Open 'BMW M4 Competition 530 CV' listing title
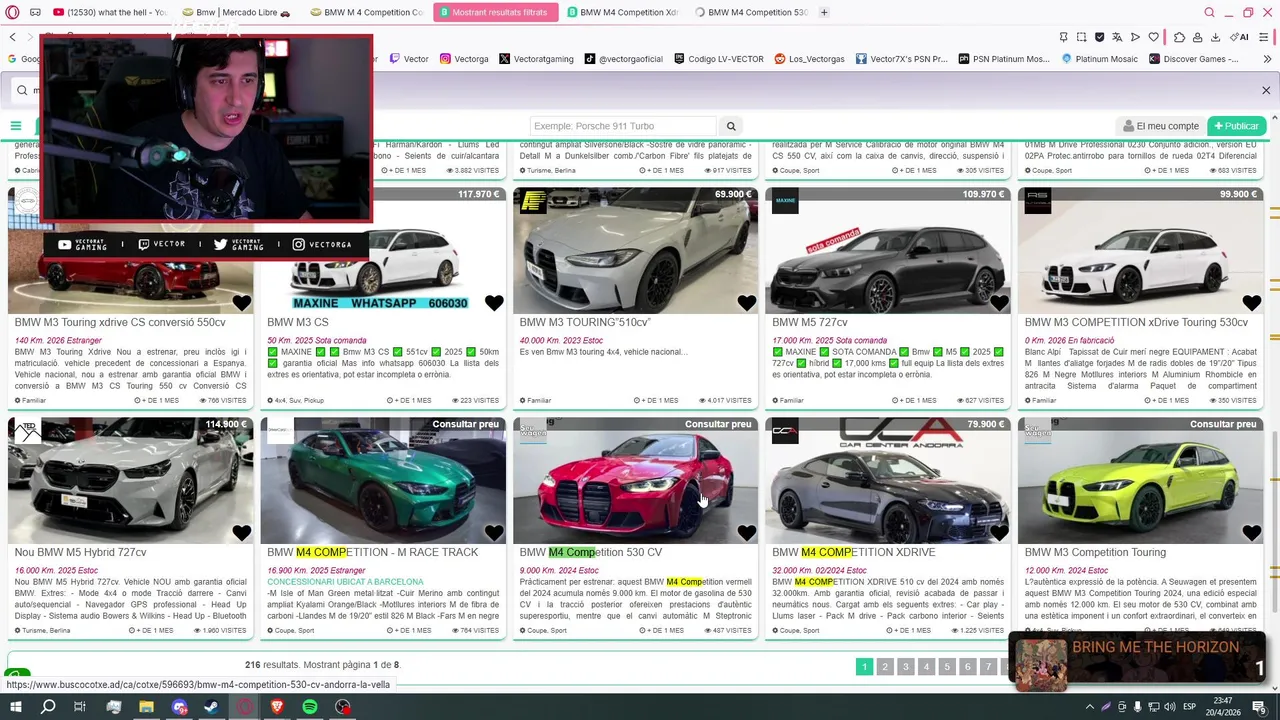Viewport: 1280px width, 720px height. tap(590, 552)
